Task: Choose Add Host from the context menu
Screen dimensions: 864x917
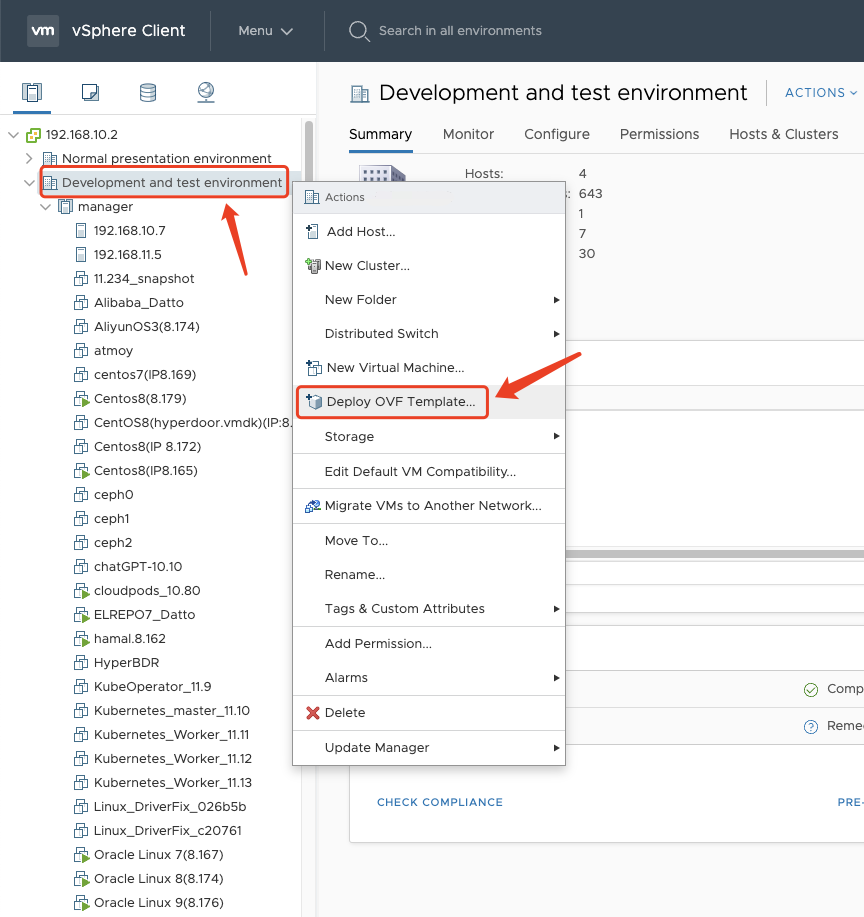Action: click(x=429, y=232)
